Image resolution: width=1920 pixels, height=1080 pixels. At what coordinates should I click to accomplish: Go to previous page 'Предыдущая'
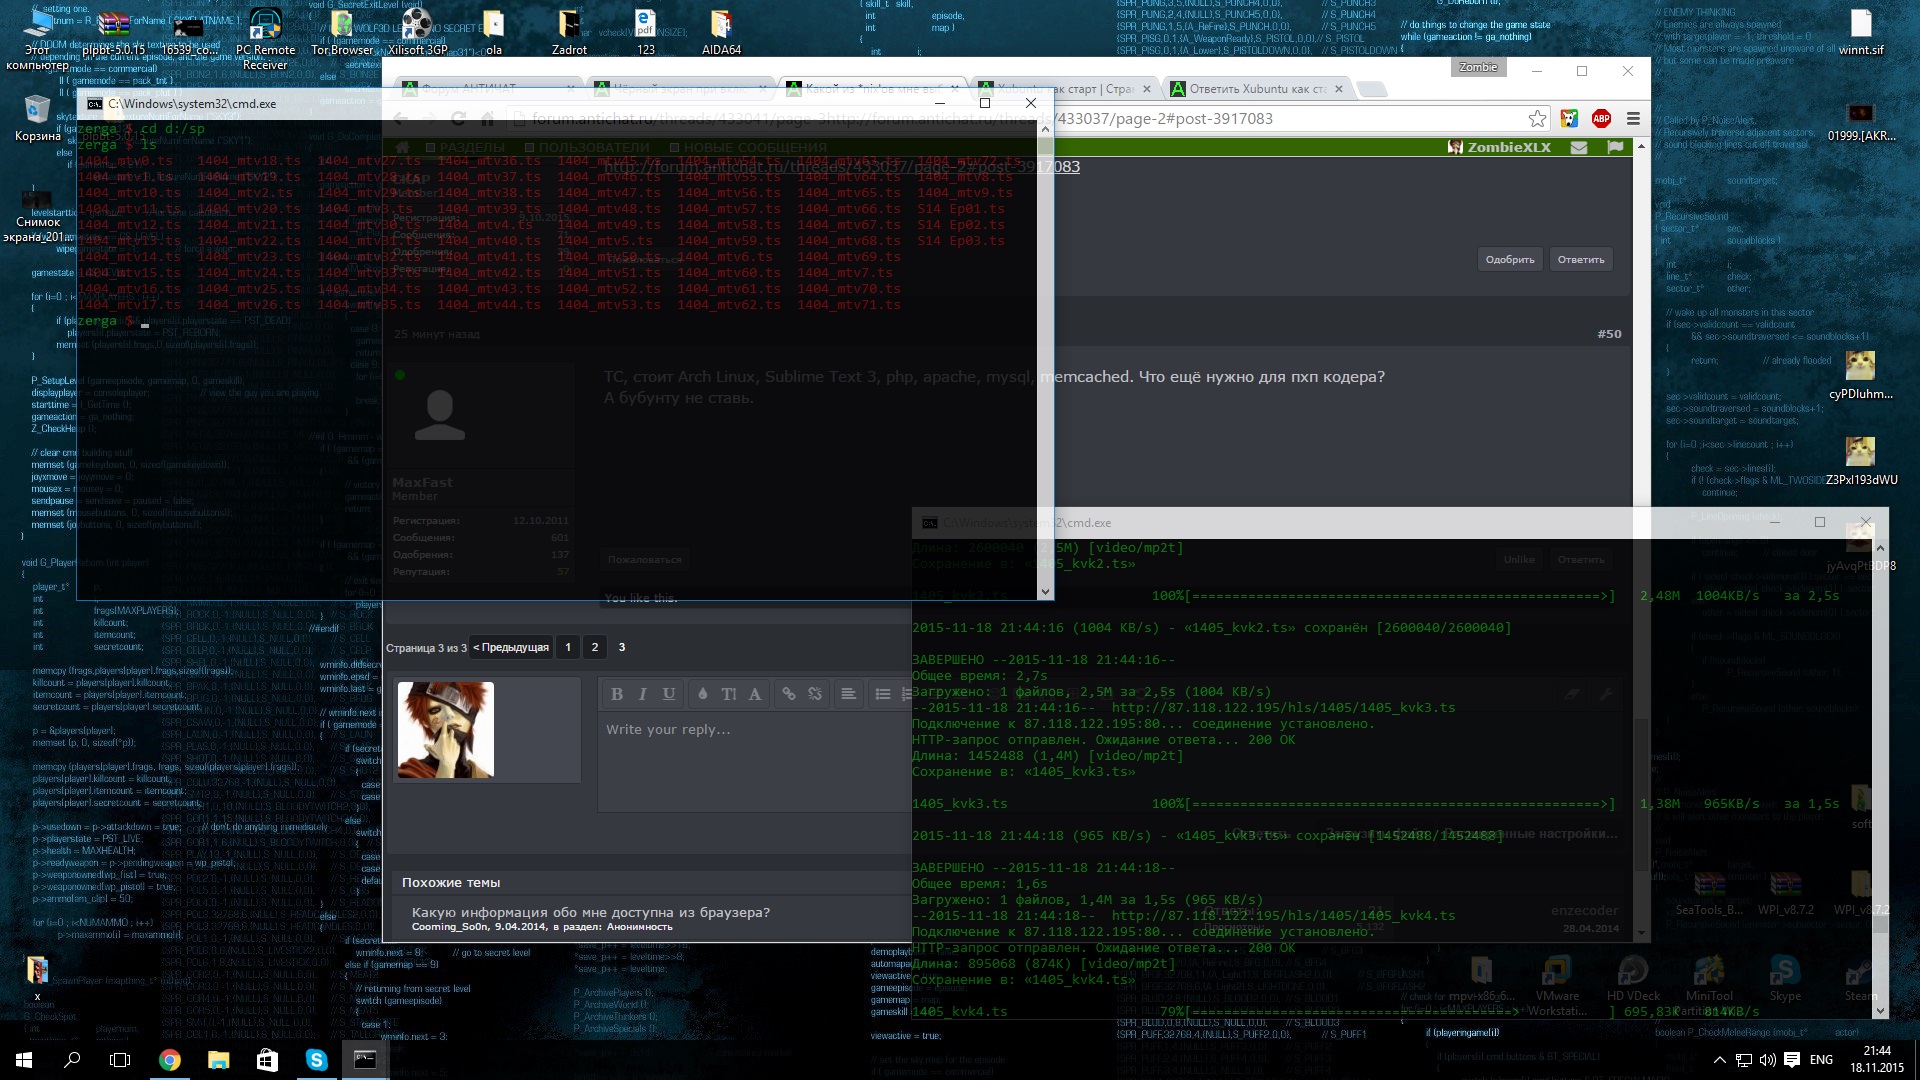coord(511,647)
